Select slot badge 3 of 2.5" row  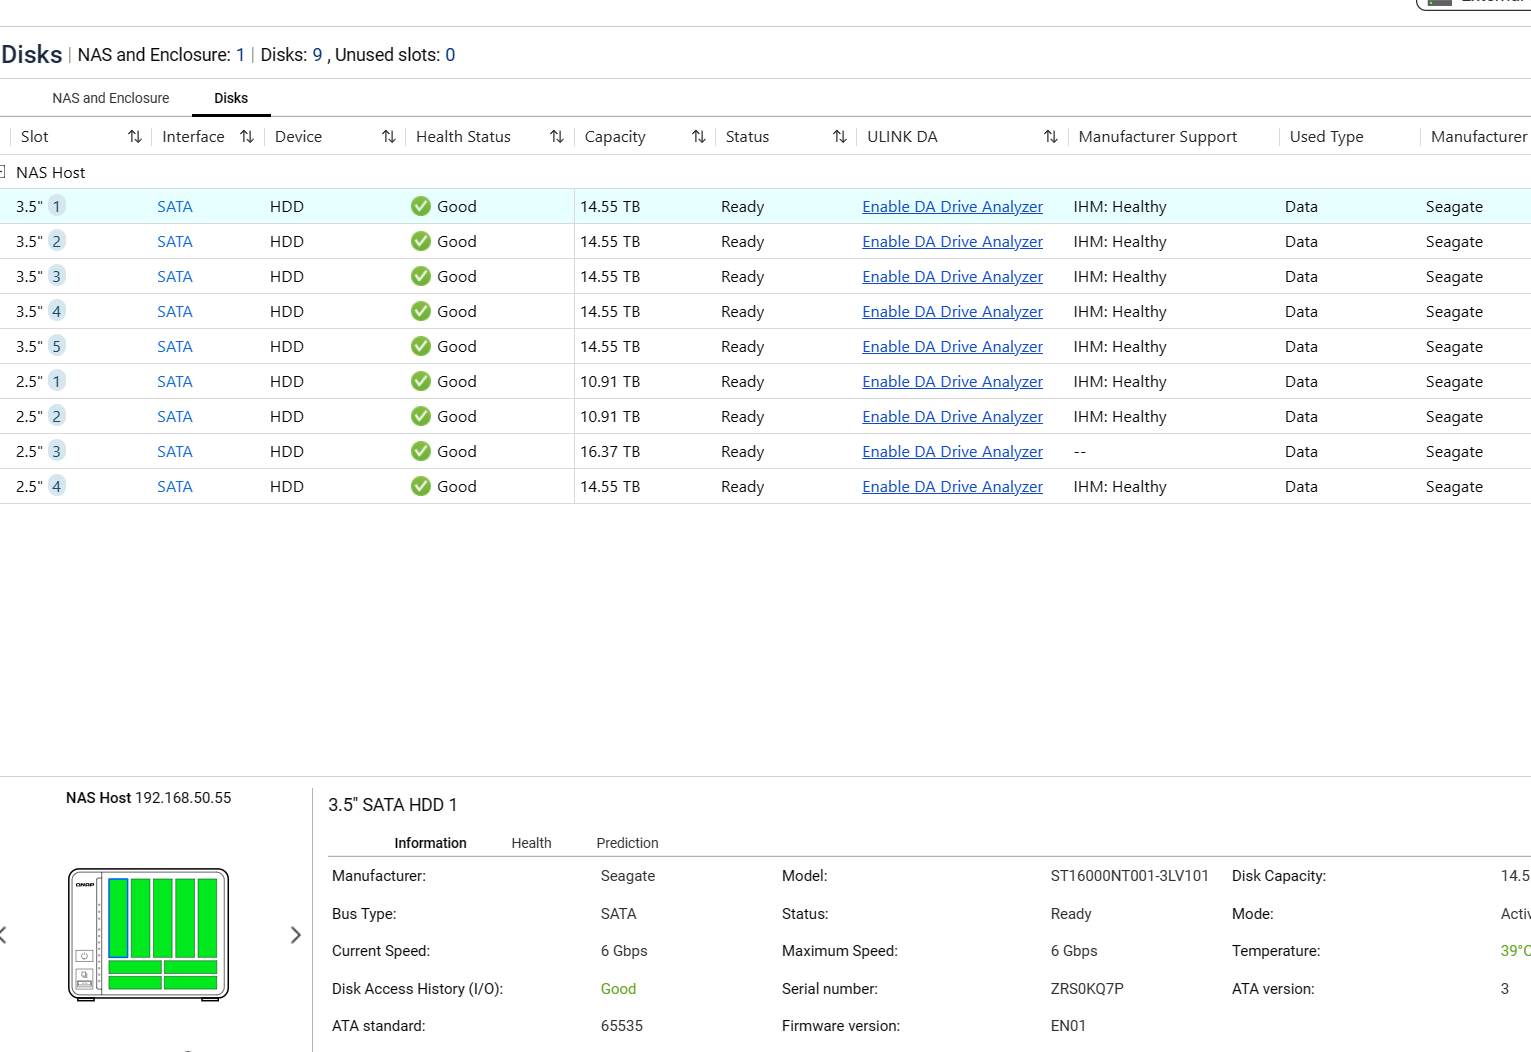[x=57, y=451]
